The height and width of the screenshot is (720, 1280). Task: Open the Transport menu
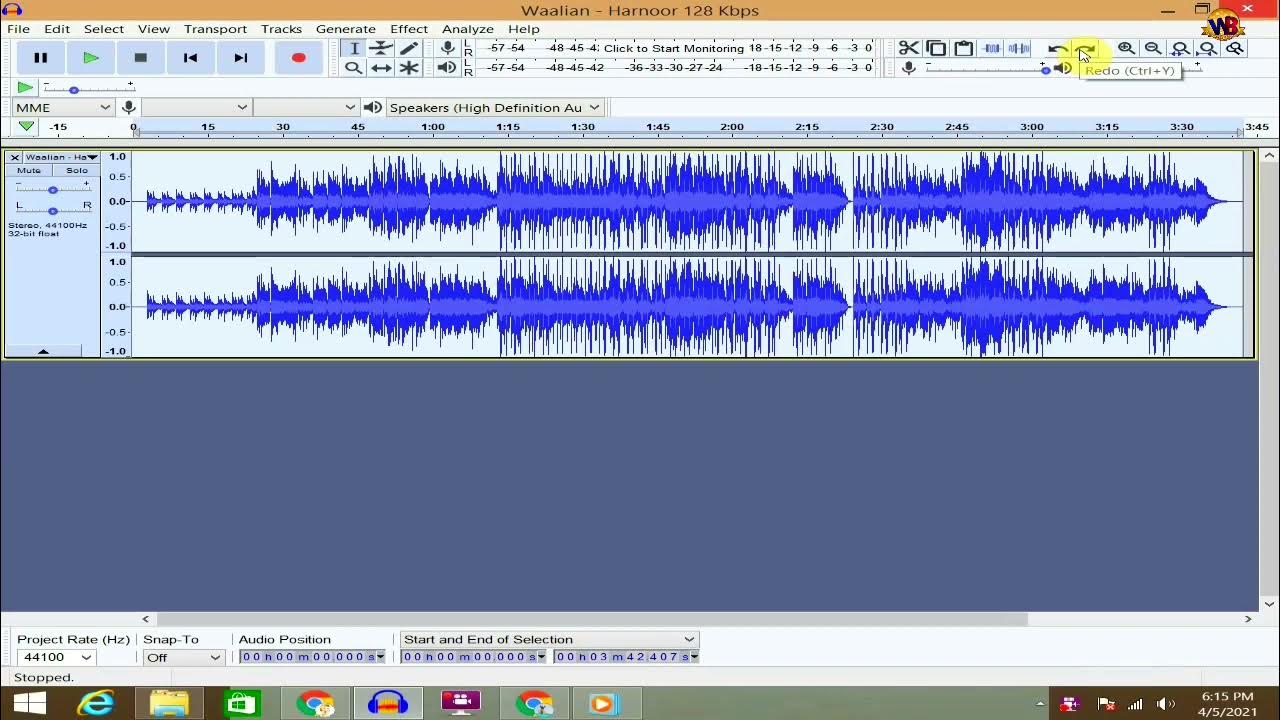point(215,29)
